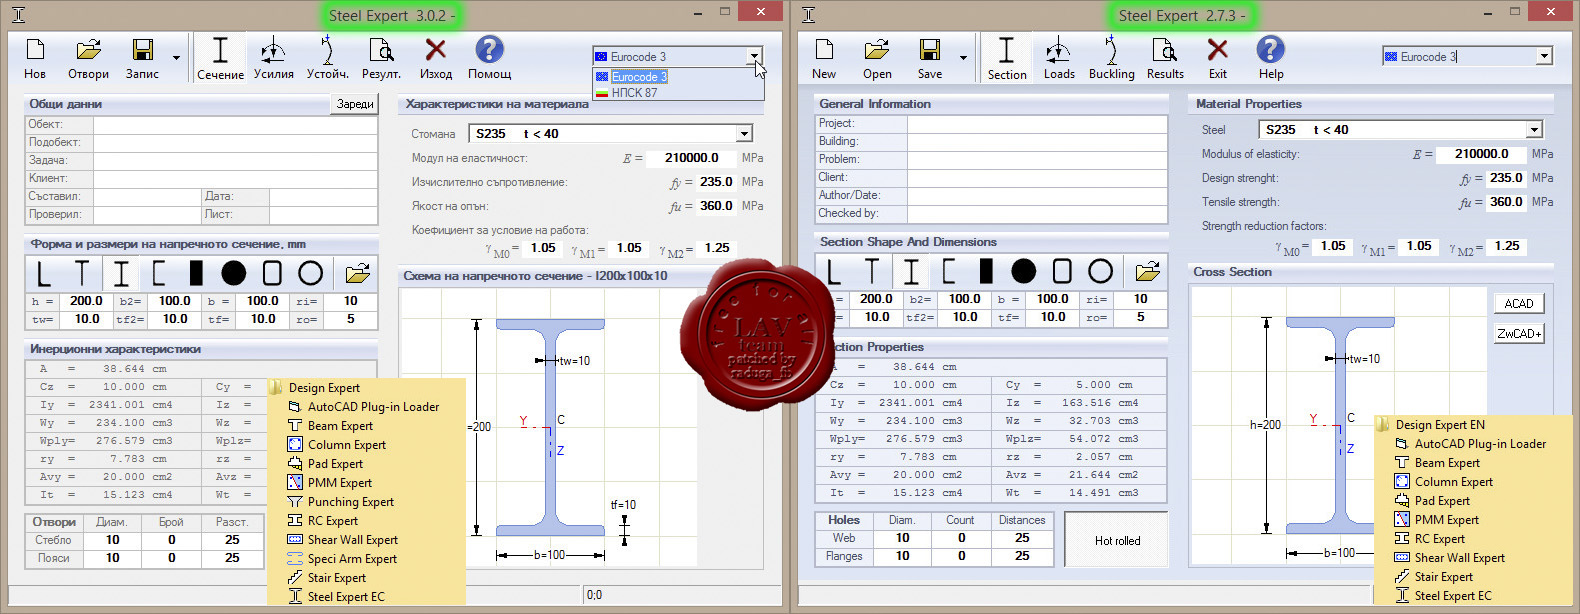This screenshot has height=614, width=1580.
Task: Select the hollow rectangular tube shape in 3.0.2
Action: click(x=272, y=273)
